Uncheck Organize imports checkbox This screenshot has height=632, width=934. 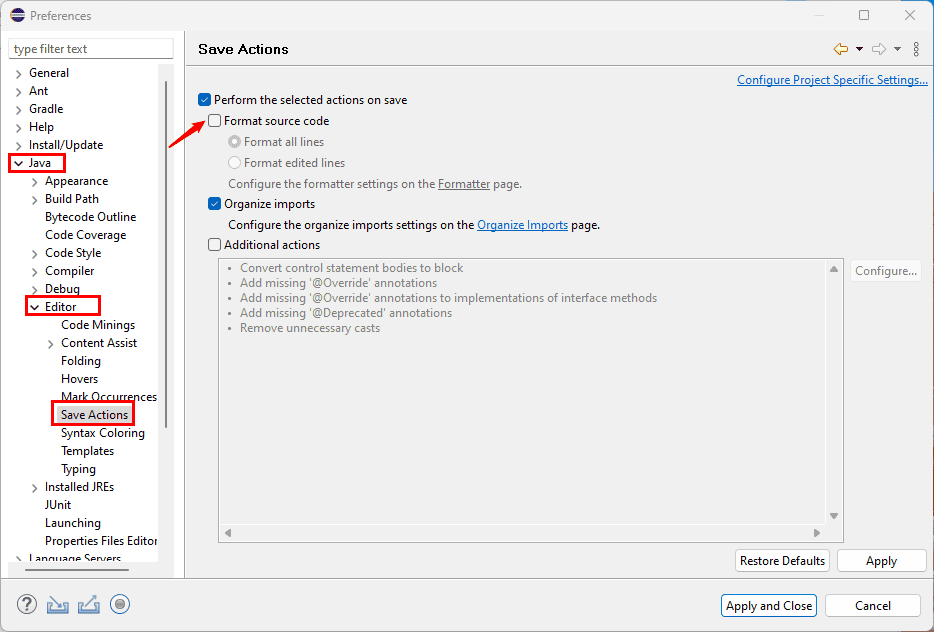click(x=215, y=204)
